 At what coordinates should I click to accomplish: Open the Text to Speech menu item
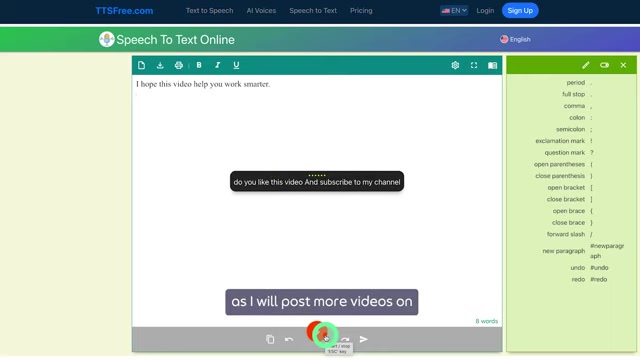(x=209, y=11)
